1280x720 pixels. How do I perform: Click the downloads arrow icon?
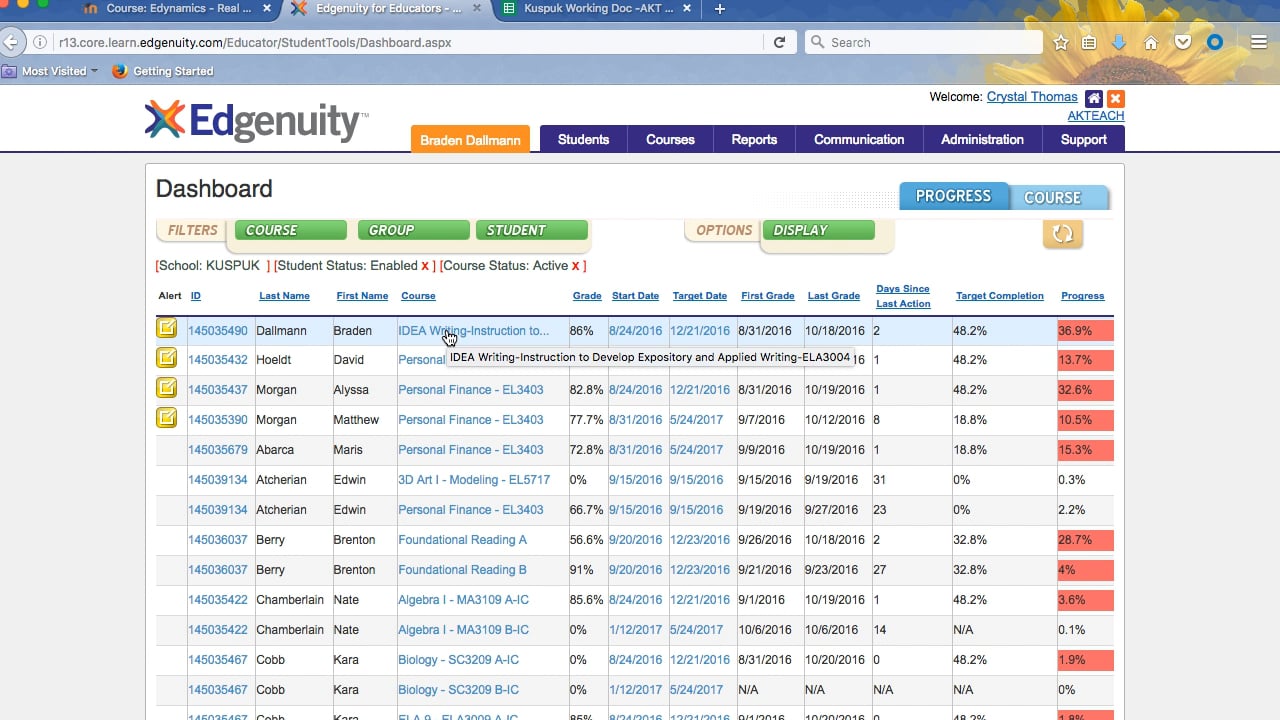click(x=1120, y=42)
